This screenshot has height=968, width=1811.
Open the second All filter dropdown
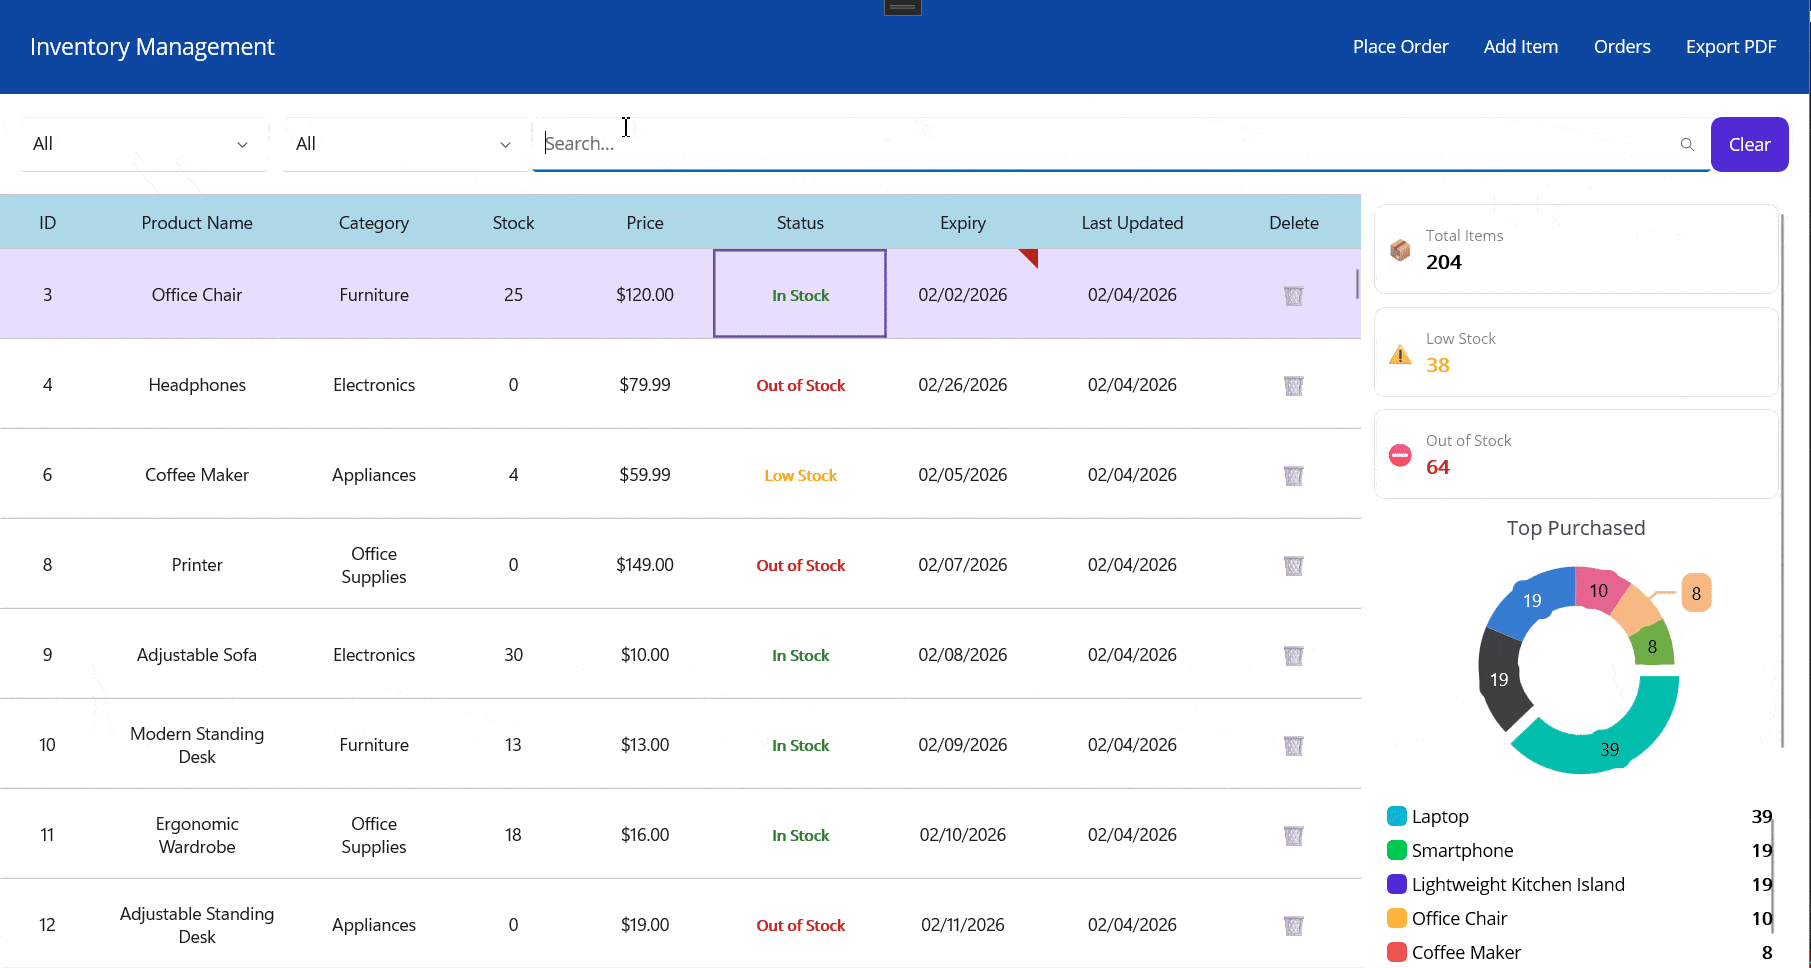(404, 143)
